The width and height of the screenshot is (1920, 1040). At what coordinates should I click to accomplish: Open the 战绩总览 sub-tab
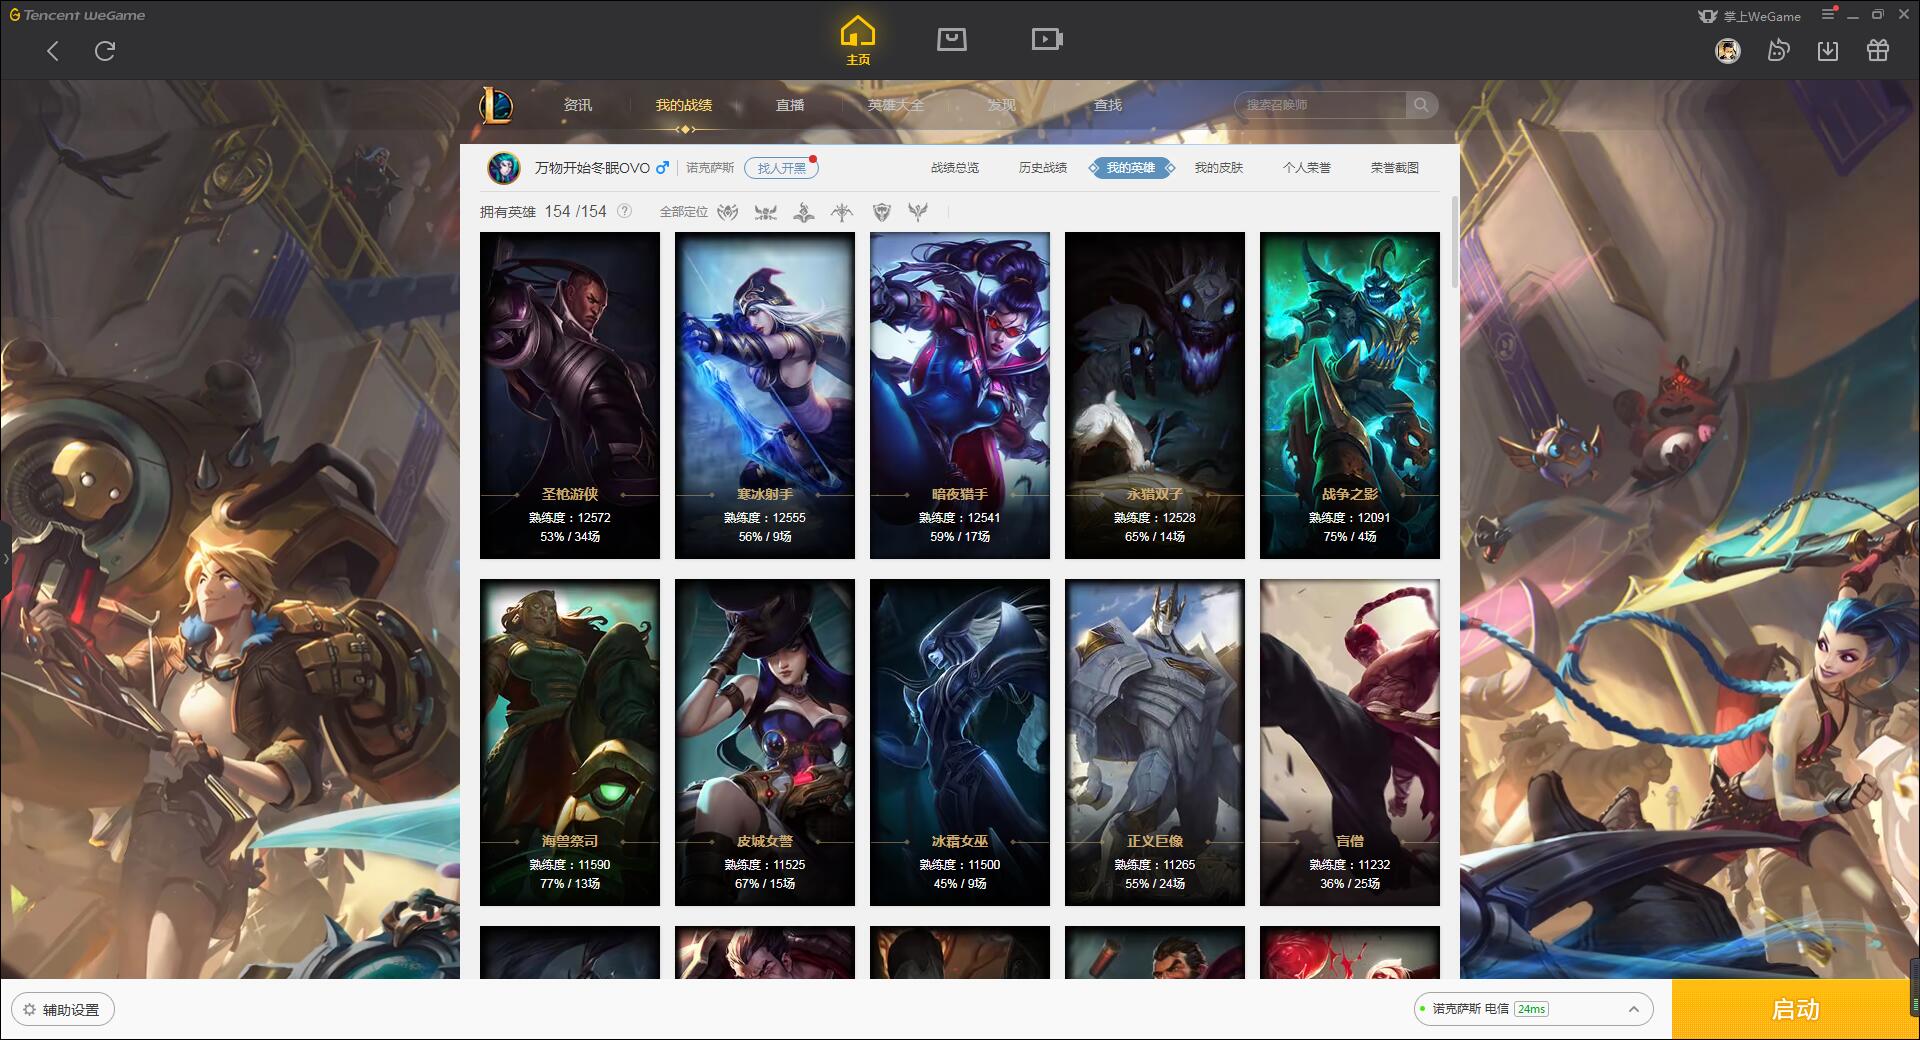[955, 168]
